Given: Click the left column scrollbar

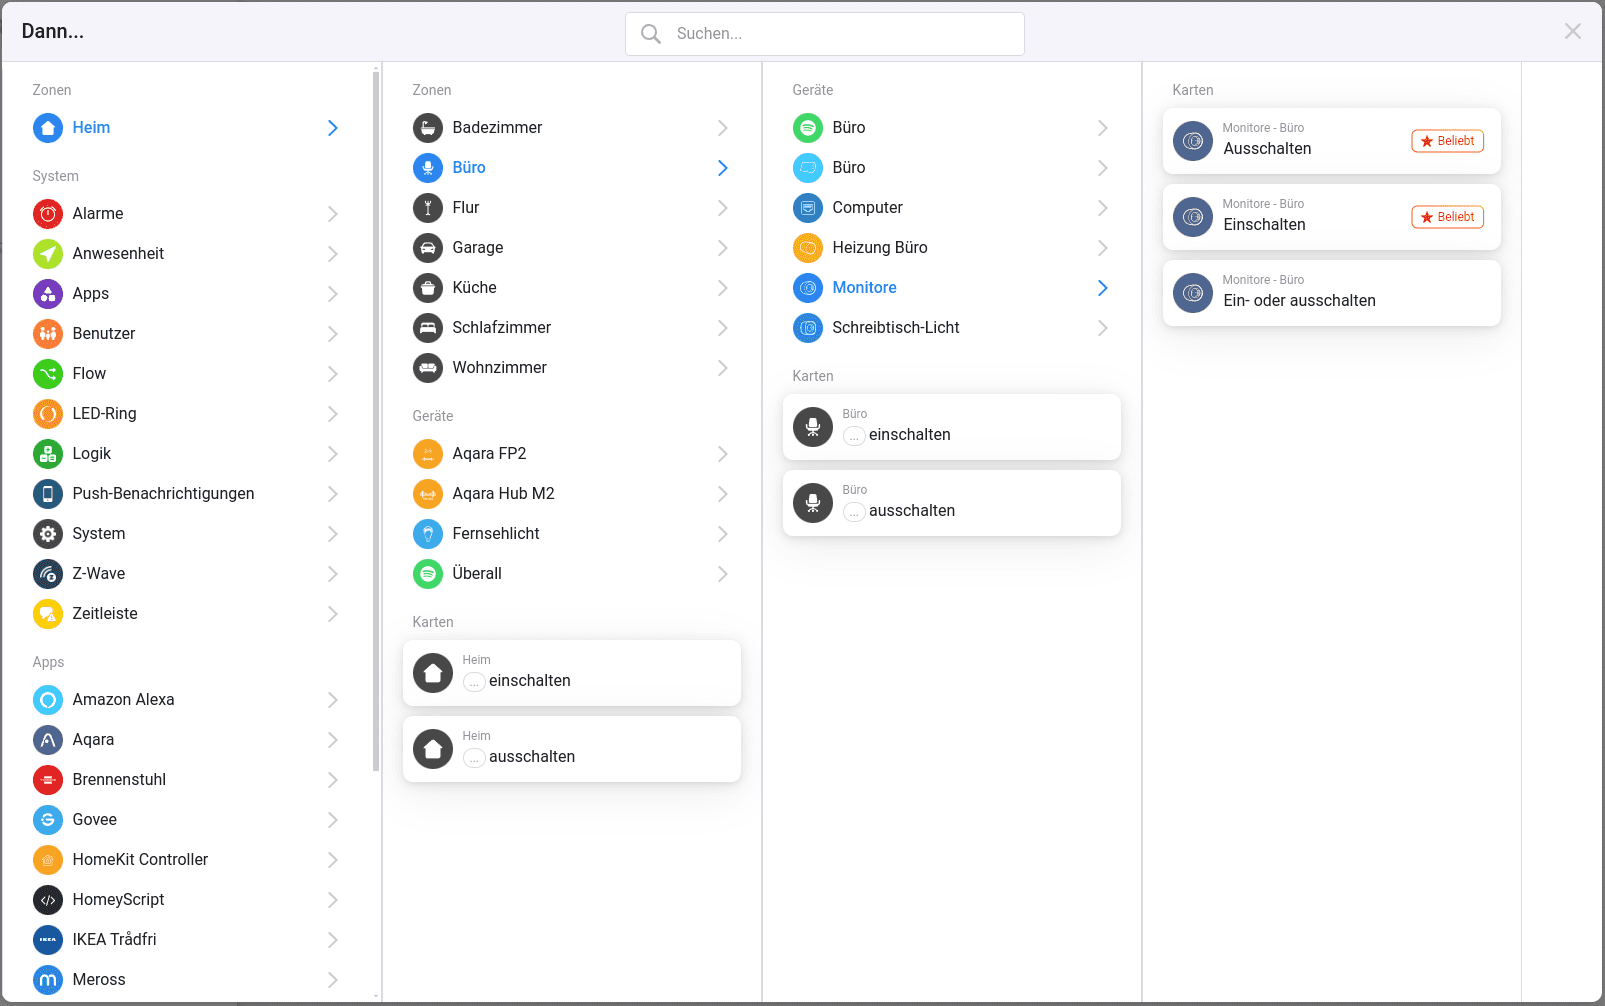Looking at the screenshot, I should [x=376, y=420].
